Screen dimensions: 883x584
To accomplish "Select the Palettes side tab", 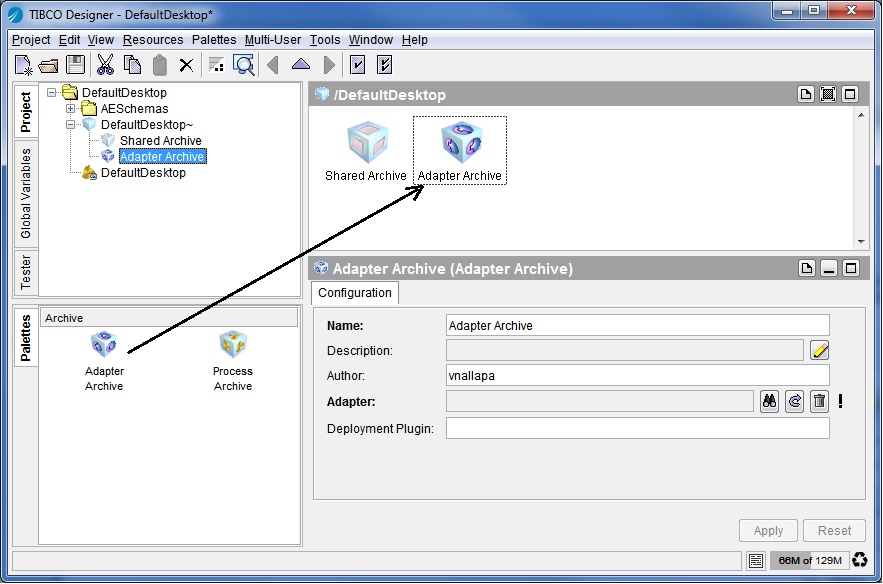I will tap(26, 337).
